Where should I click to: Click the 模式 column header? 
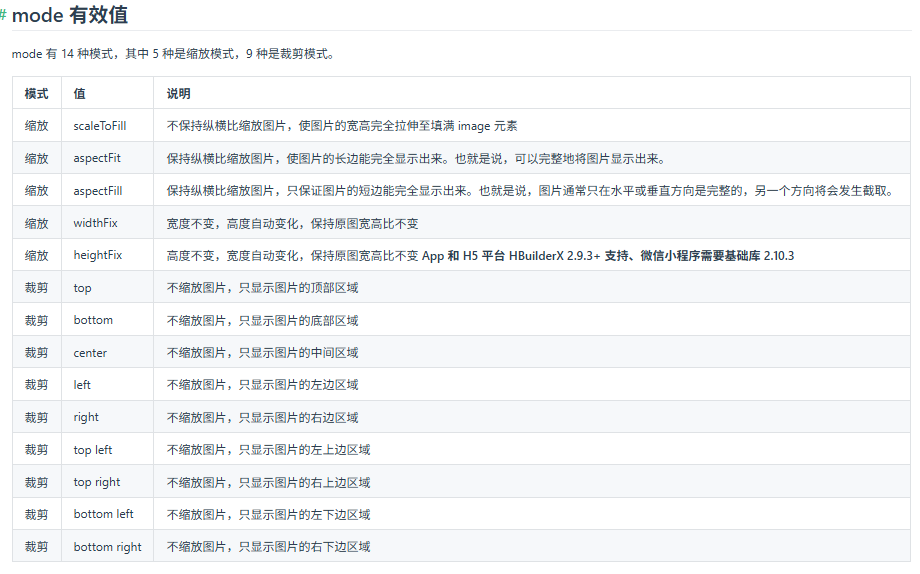click(36, 94)
